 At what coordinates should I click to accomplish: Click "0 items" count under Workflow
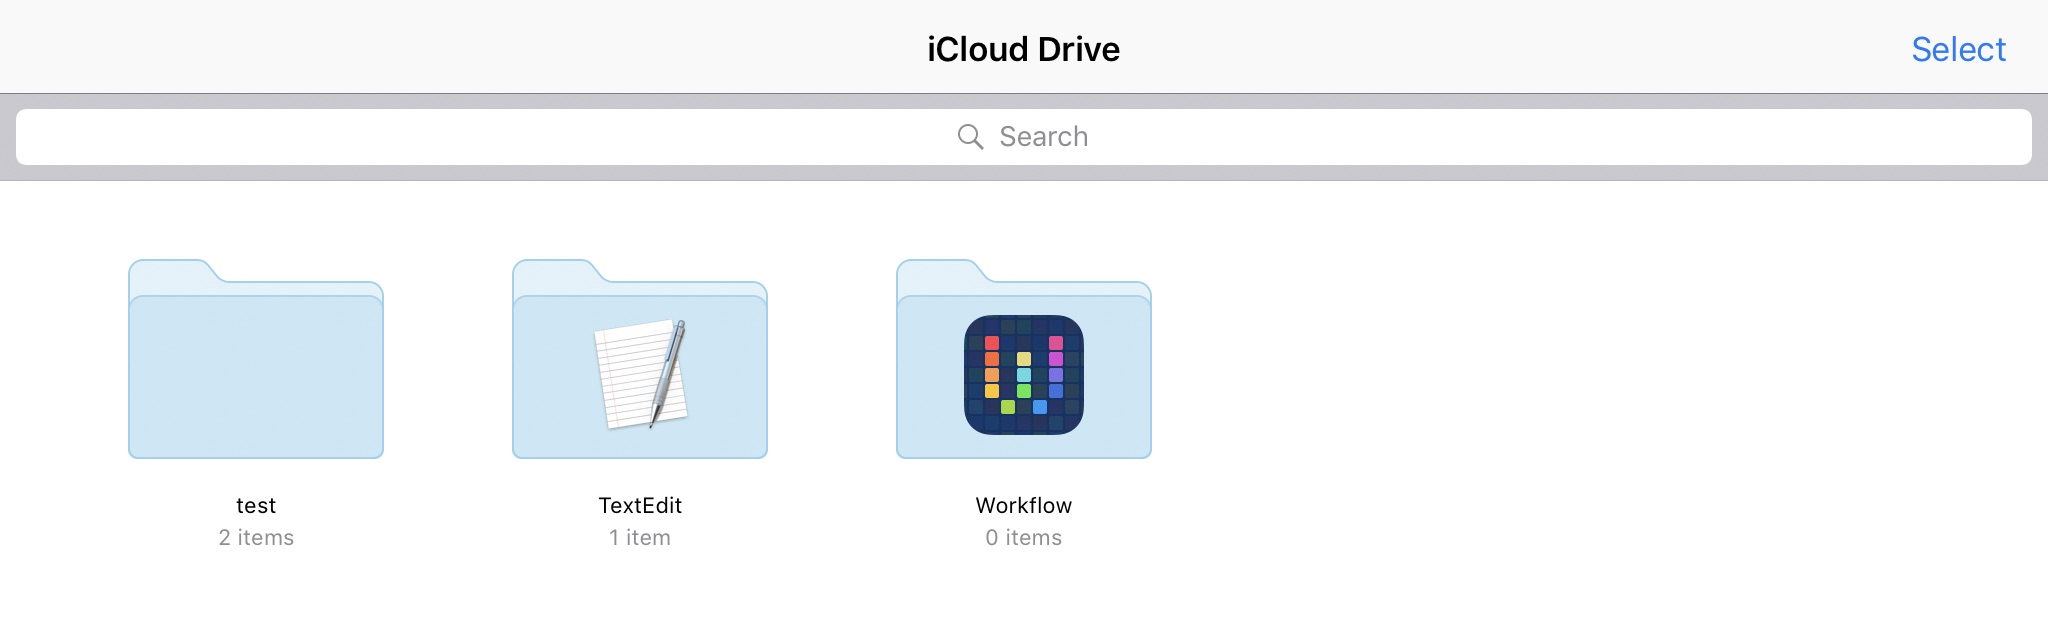tap(1024, 538)
